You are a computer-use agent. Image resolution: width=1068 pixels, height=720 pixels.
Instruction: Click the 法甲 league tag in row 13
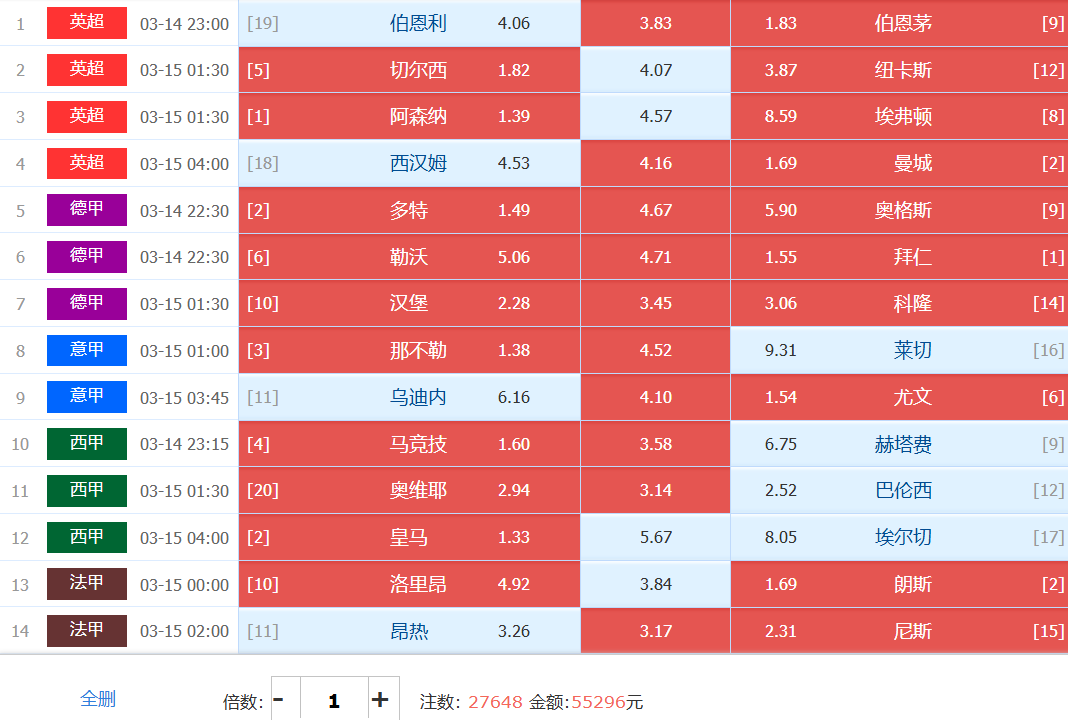[x=87, y=584]
